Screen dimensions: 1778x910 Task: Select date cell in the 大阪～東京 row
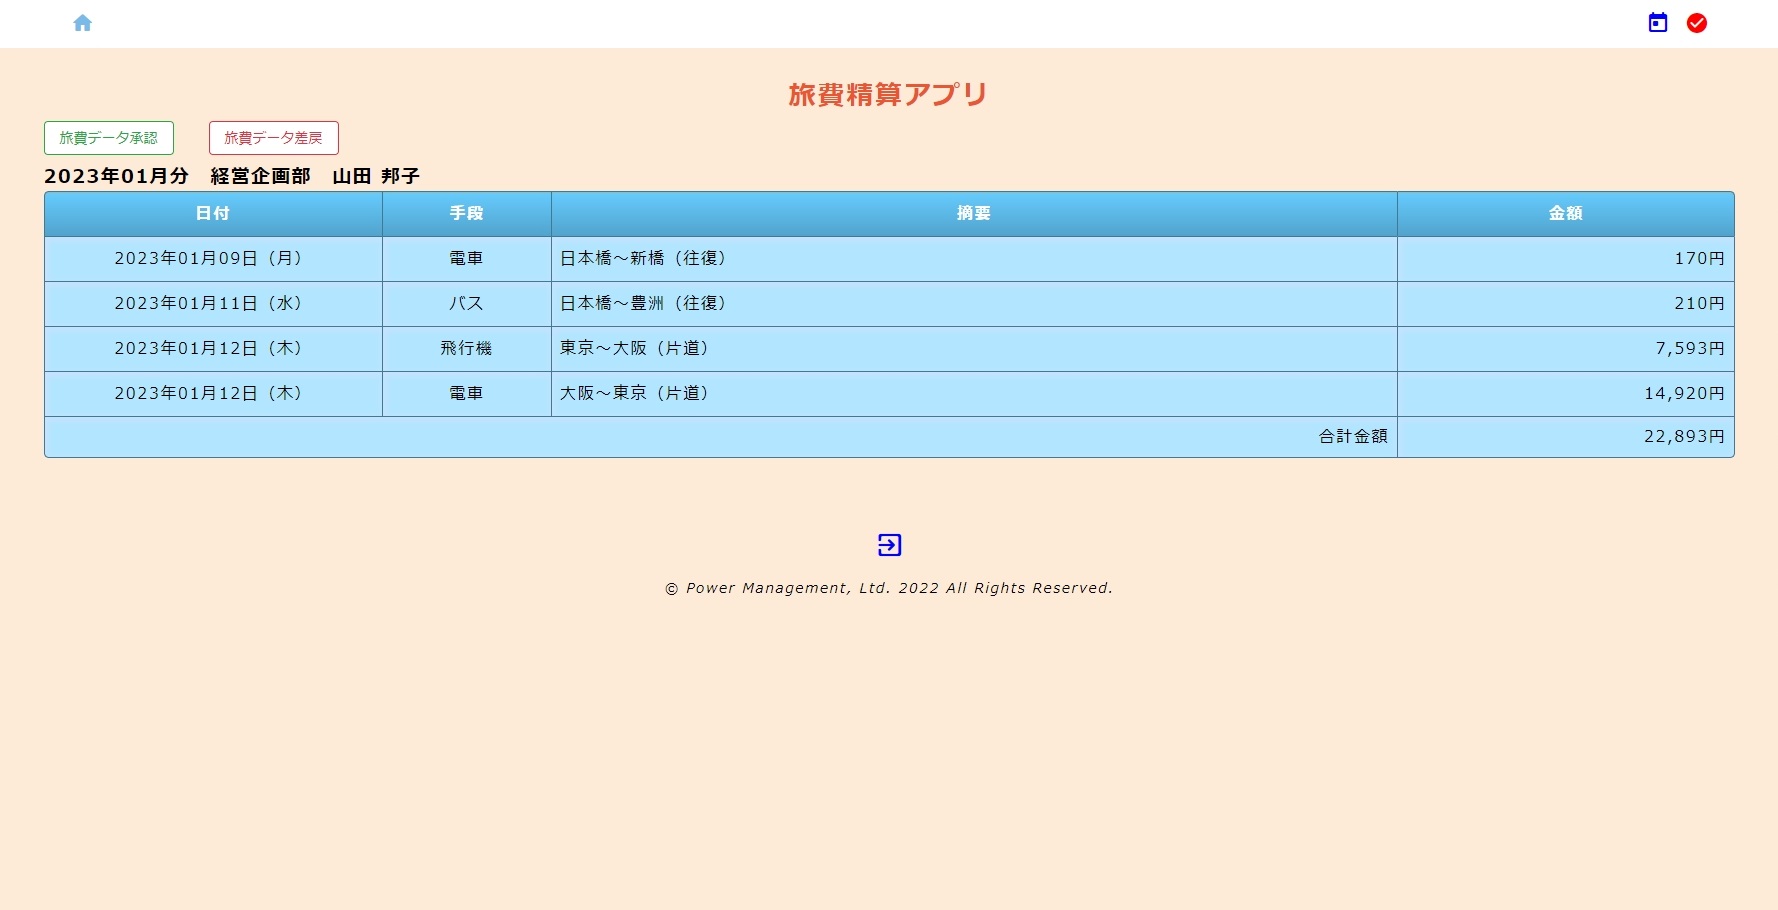(213, 394)
